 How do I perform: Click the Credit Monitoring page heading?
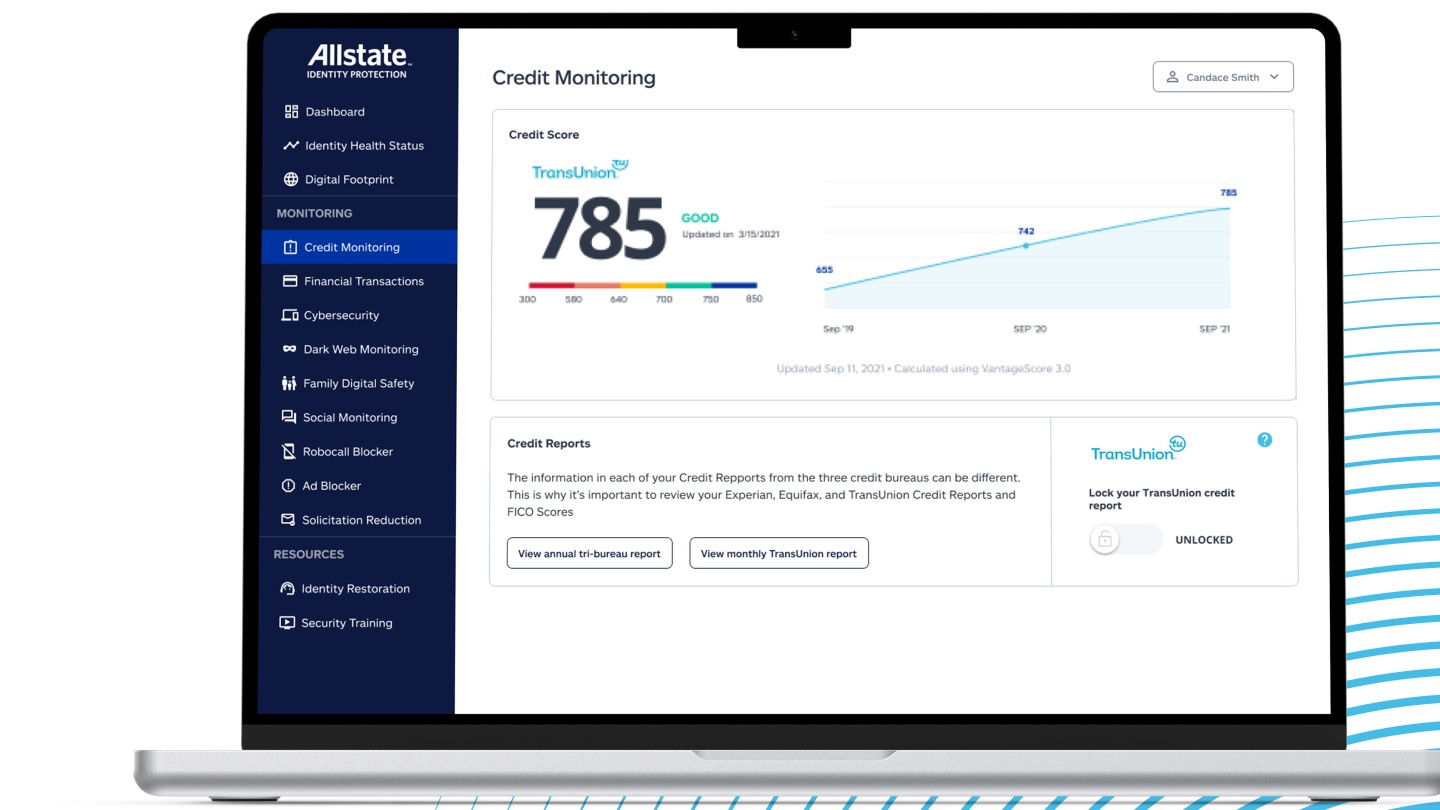(x=574, y=78)
